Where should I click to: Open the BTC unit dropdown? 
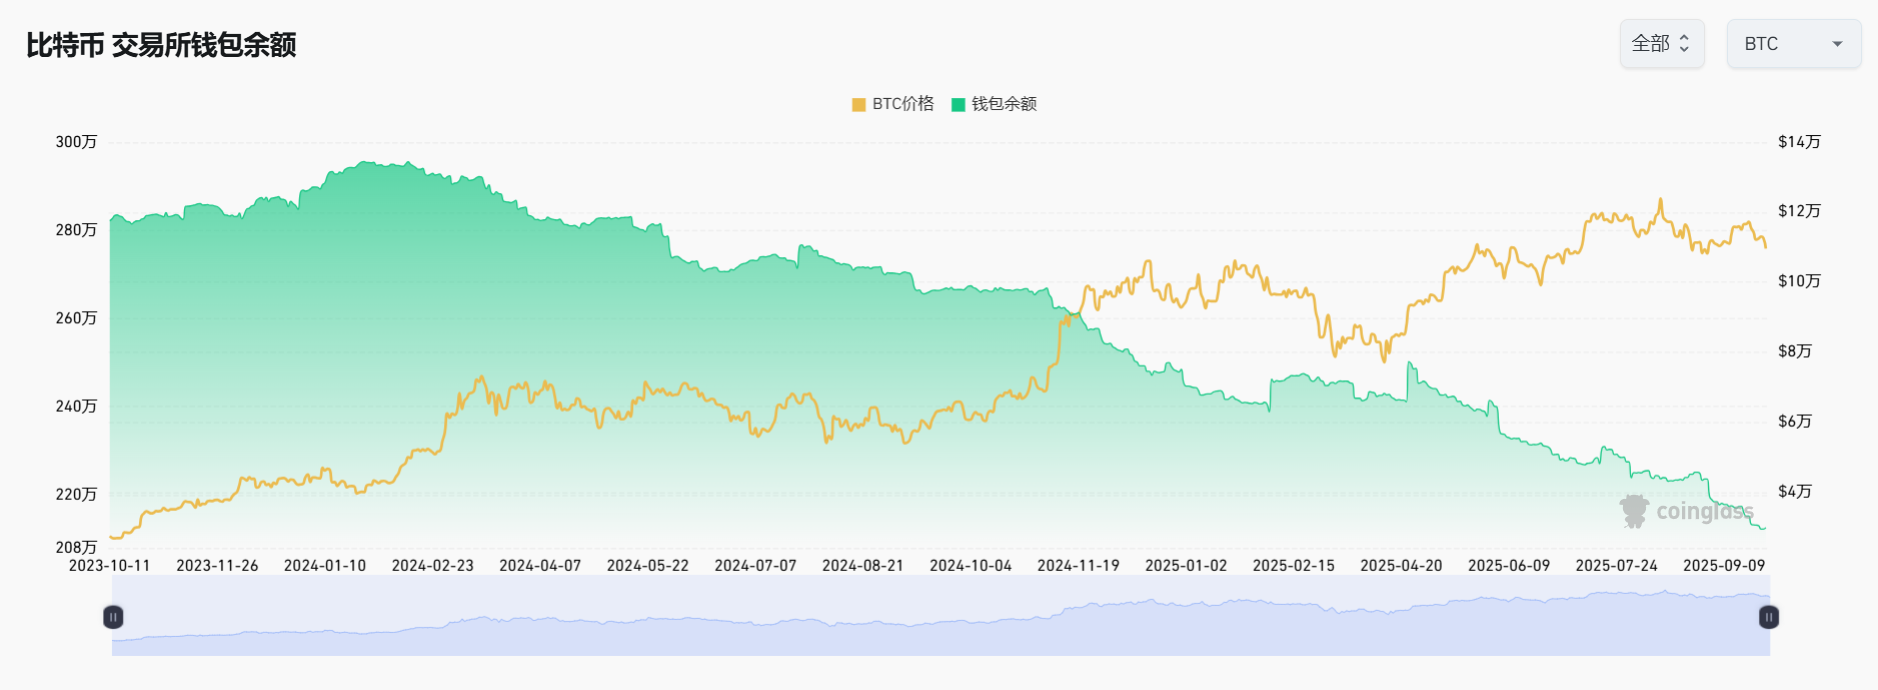[1793, 44]
